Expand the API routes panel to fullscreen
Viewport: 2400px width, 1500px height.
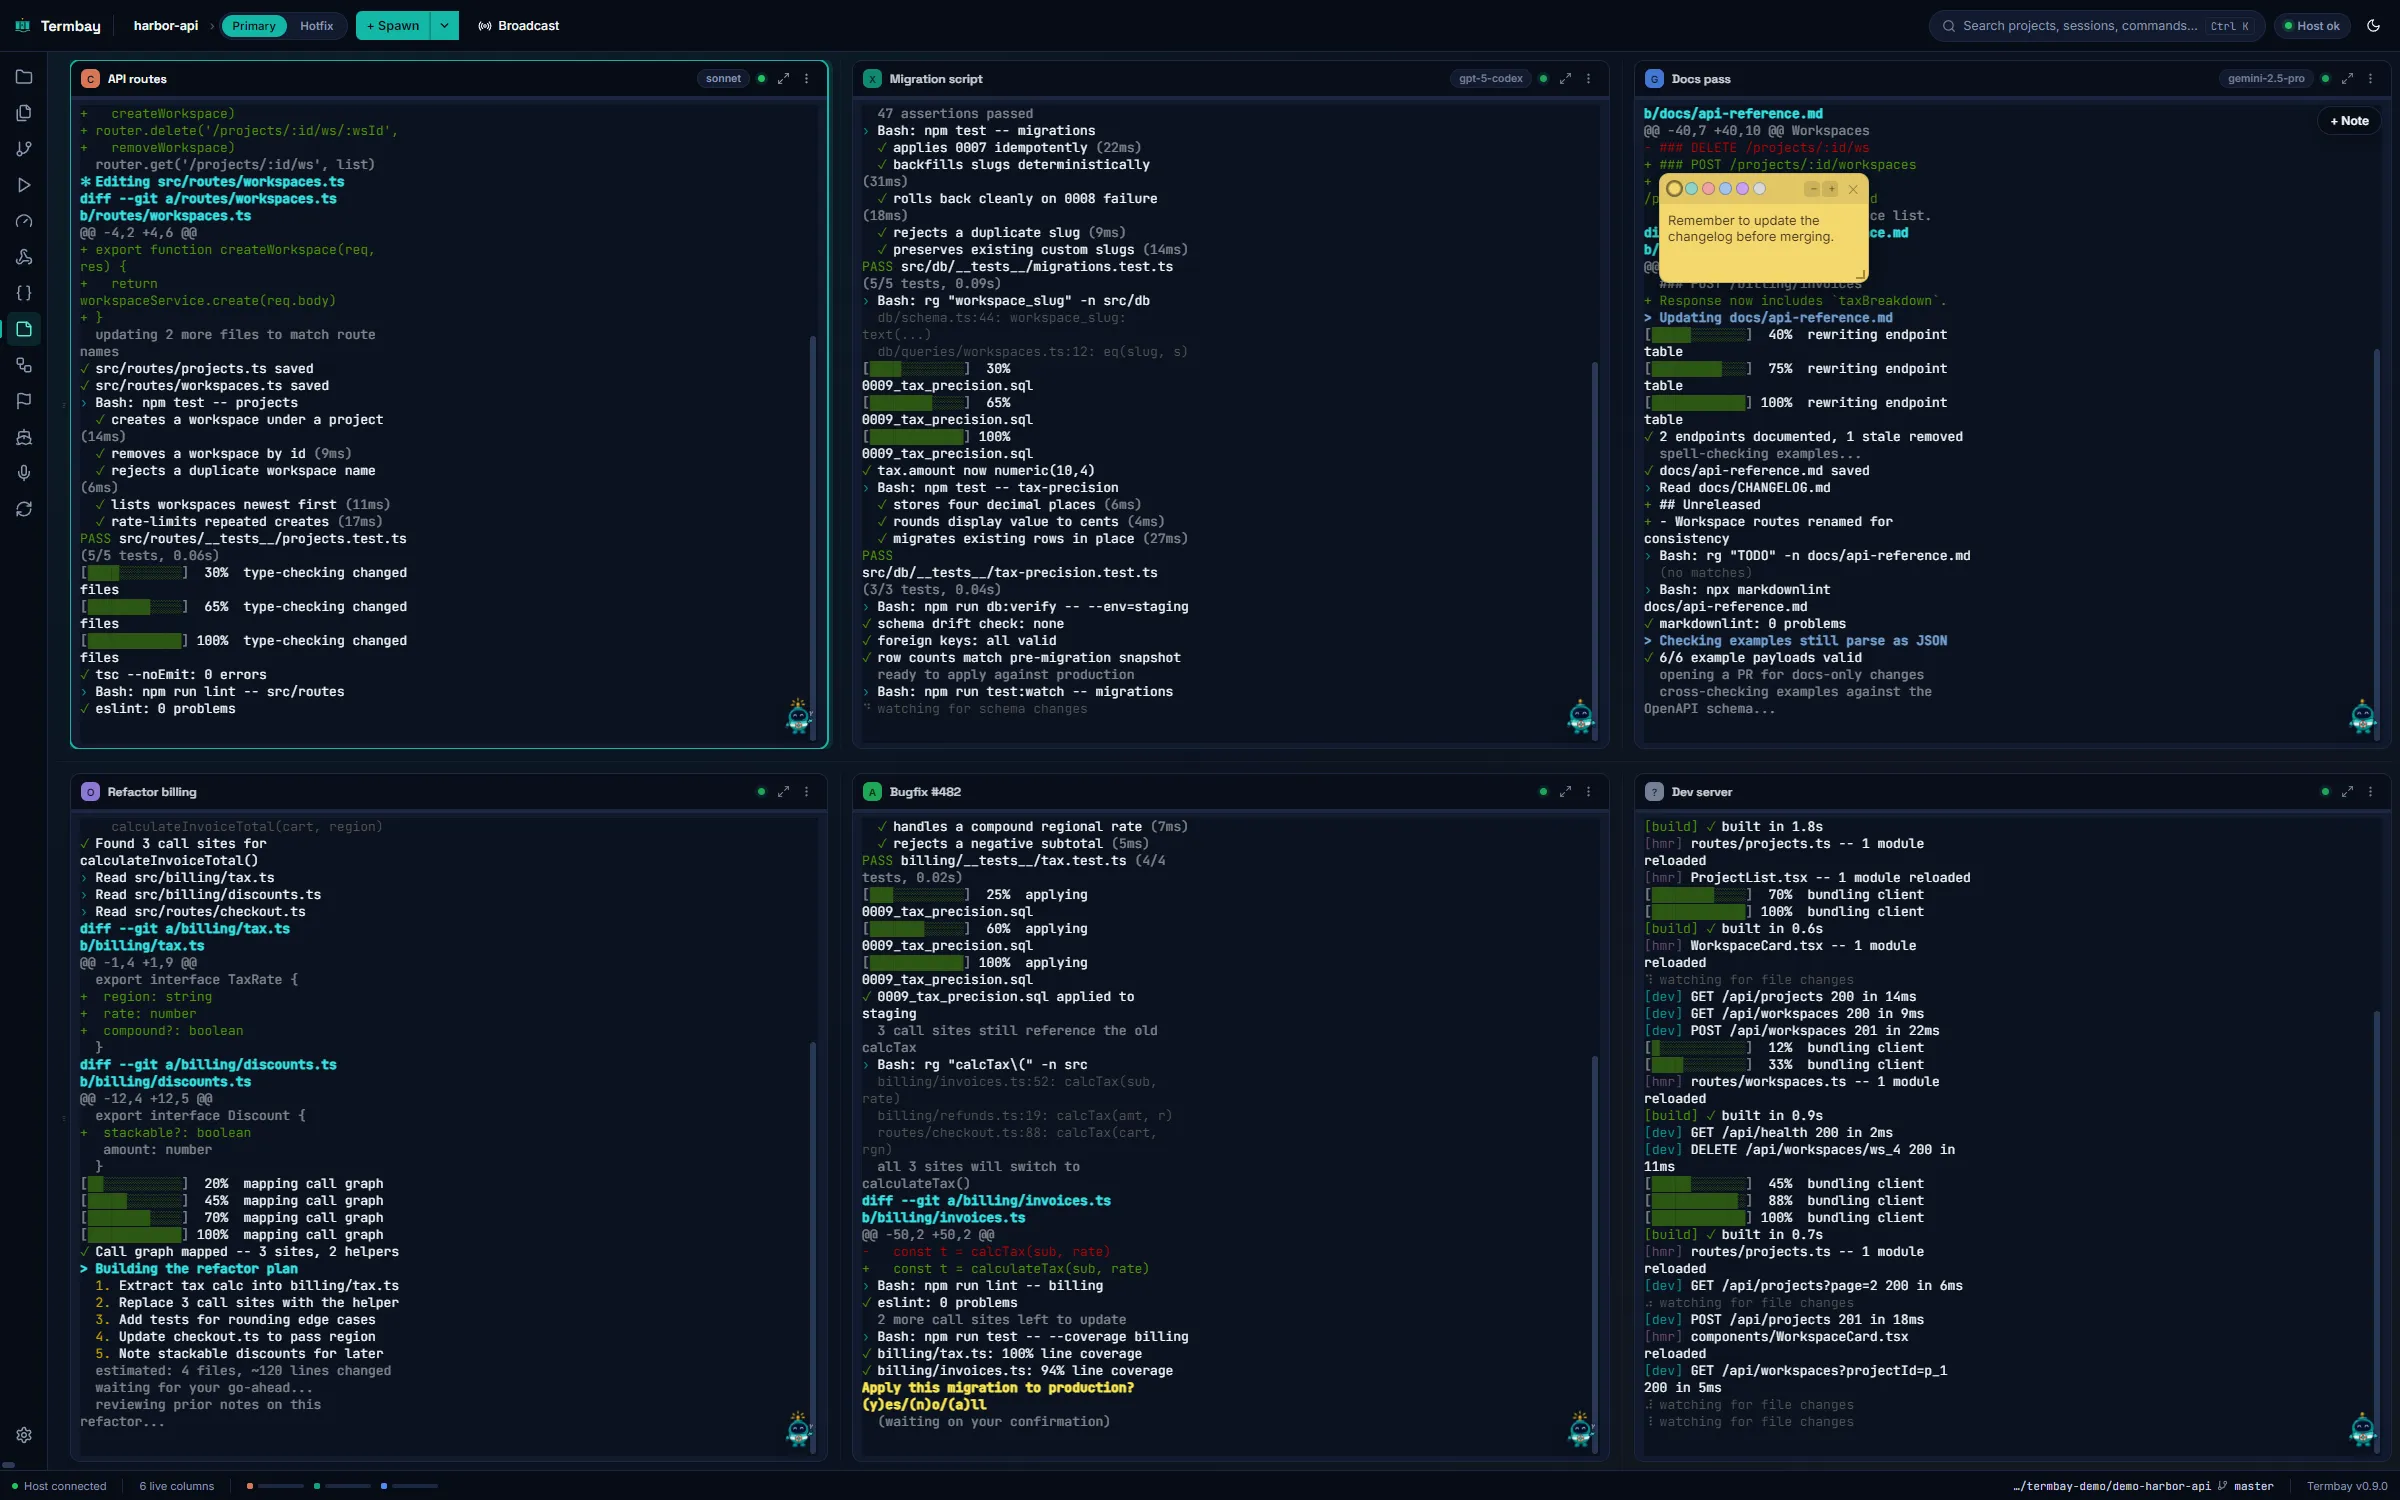pos(784,79)
